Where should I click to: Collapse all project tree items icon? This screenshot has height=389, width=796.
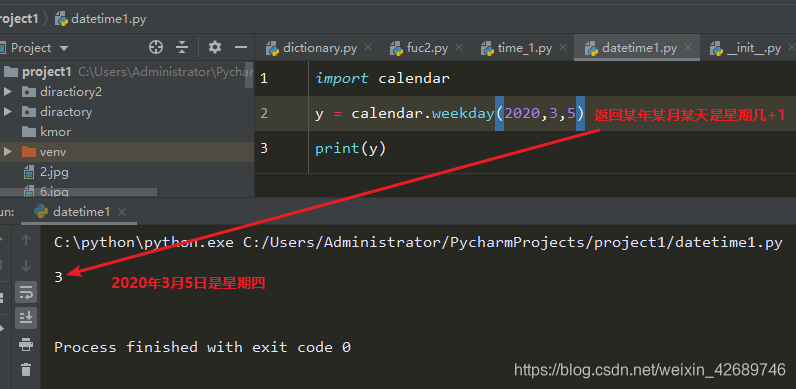tap(182, 48)
